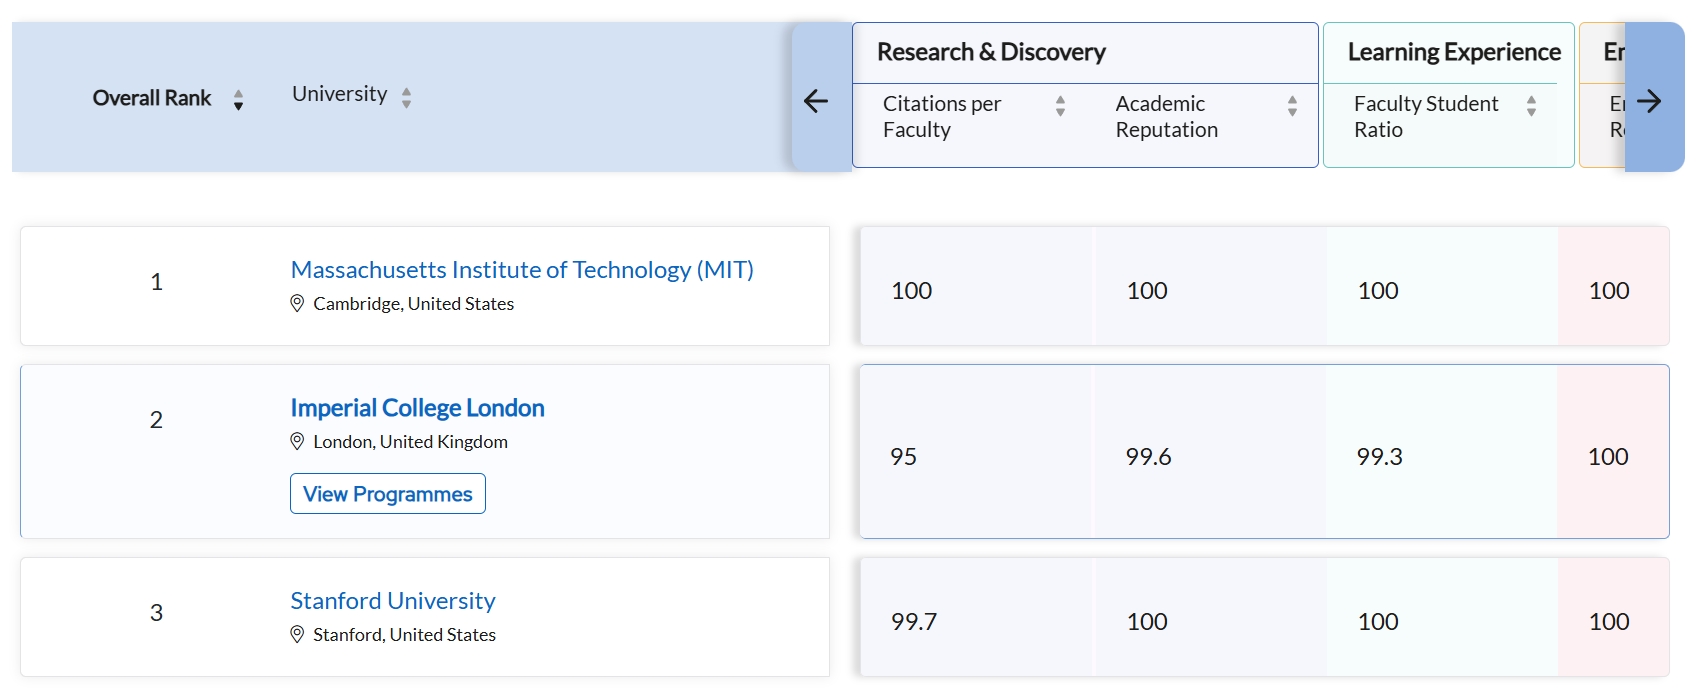Select the Learning Experience group header
This screenshot has height=696, width=1702.
pyautogui.click(x=1454, y=52)
